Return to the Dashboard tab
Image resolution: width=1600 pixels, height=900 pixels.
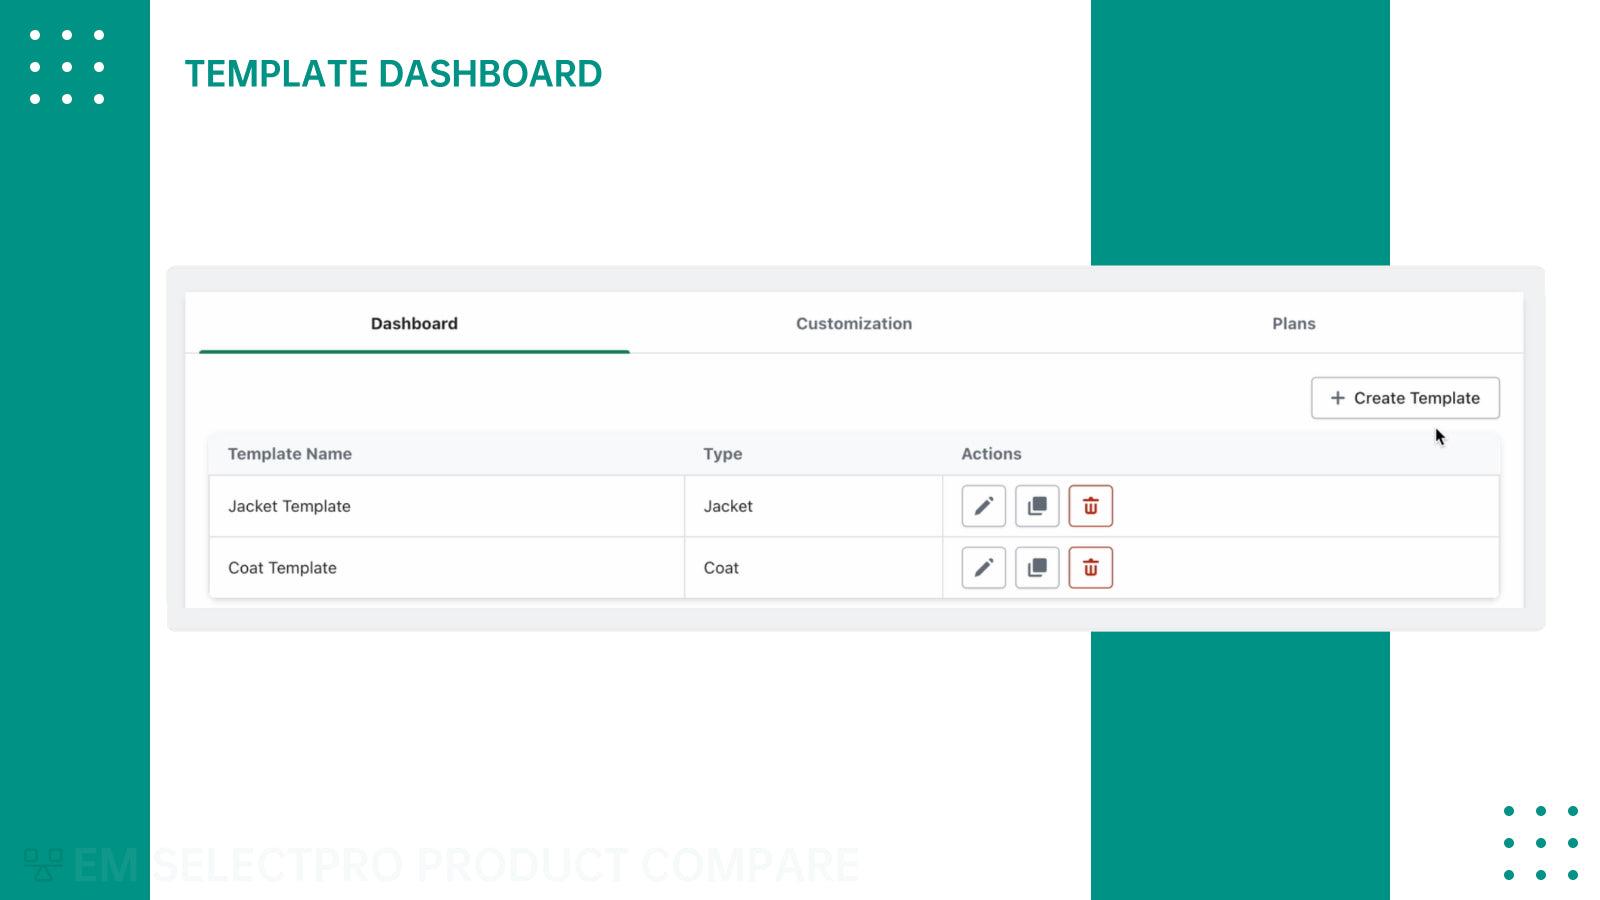point(413,323)
